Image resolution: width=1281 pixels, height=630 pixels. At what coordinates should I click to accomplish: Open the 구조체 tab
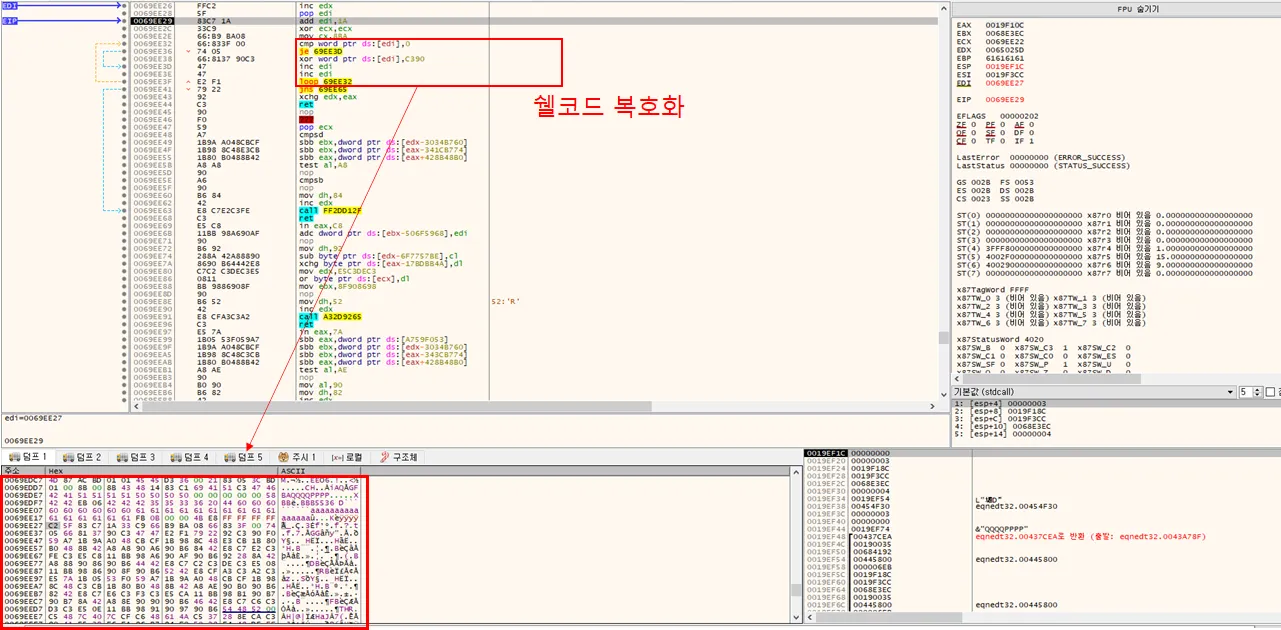coord(398,457)
